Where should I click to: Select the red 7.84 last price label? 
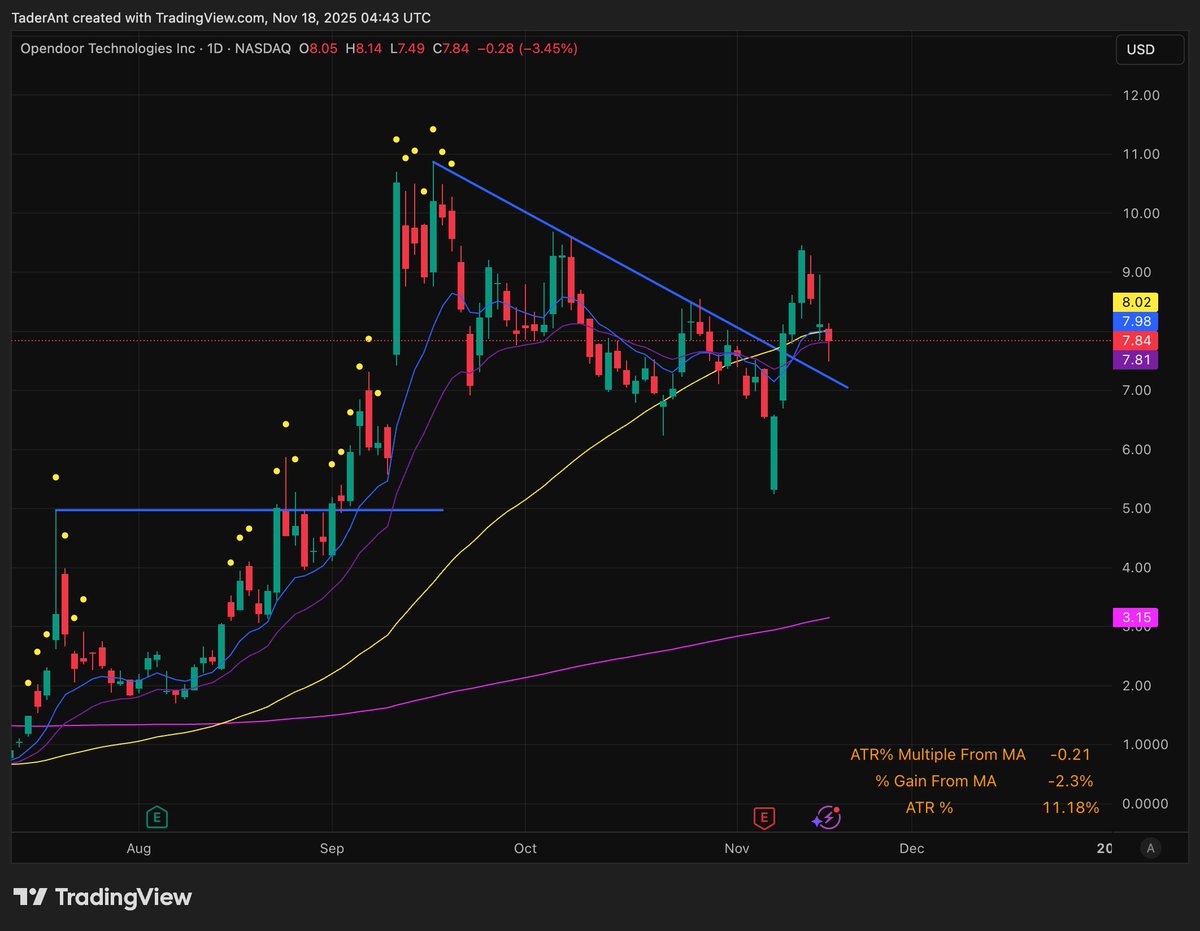(1134, 341)
